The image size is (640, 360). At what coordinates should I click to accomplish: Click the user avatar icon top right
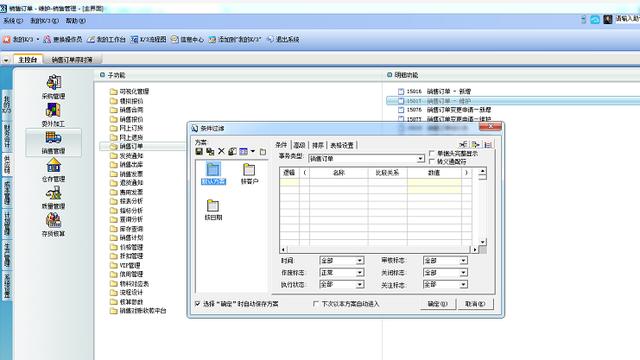tap(608, 20)
